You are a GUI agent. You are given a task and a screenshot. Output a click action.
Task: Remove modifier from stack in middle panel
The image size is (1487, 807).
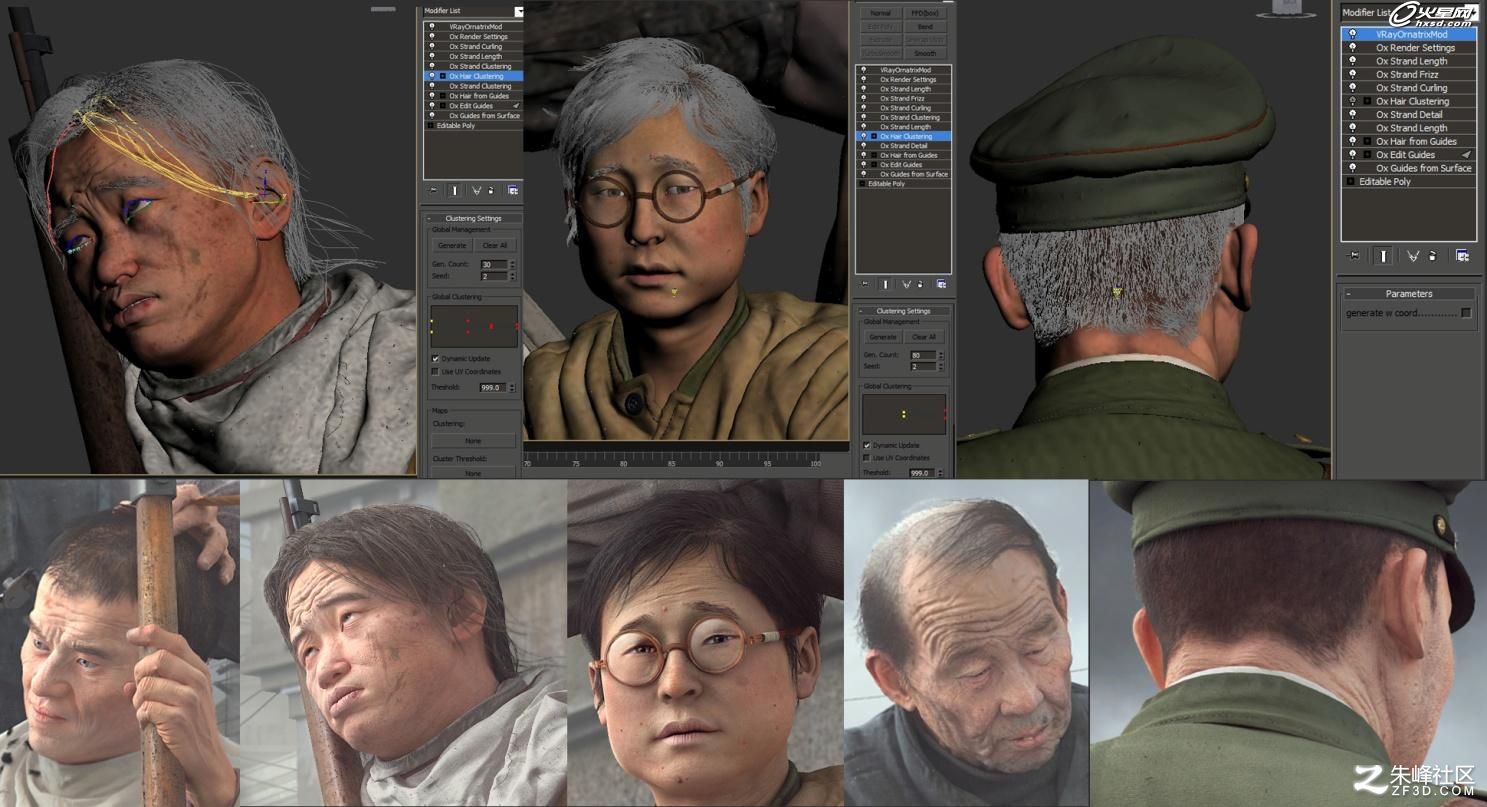(x=921, y=283)
